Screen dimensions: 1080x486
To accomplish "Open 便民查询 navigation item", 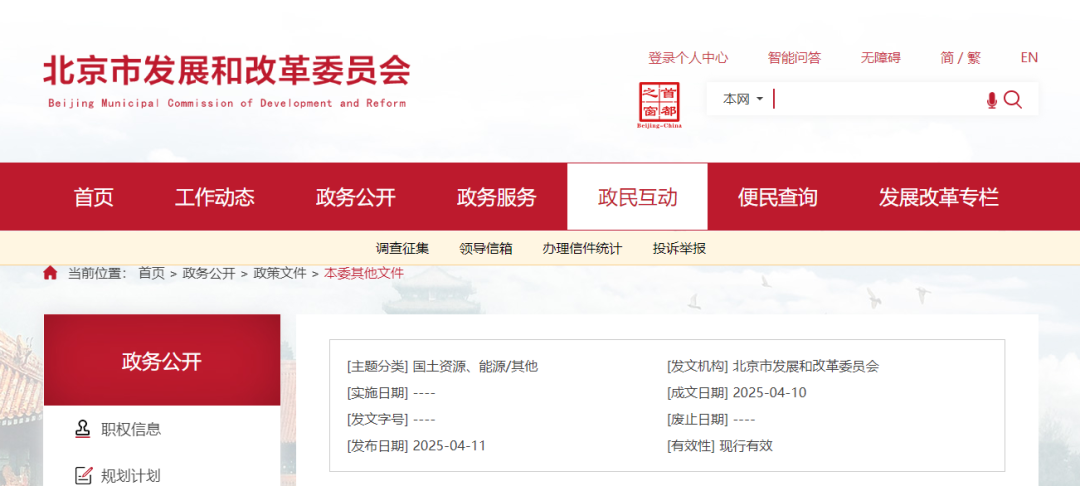I will click(x=778, y=198).
